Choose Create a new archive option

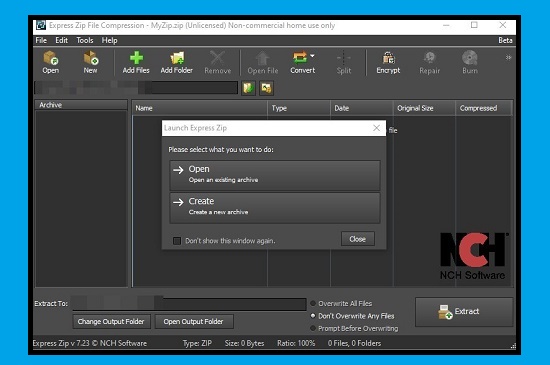(x=275, y=208)
